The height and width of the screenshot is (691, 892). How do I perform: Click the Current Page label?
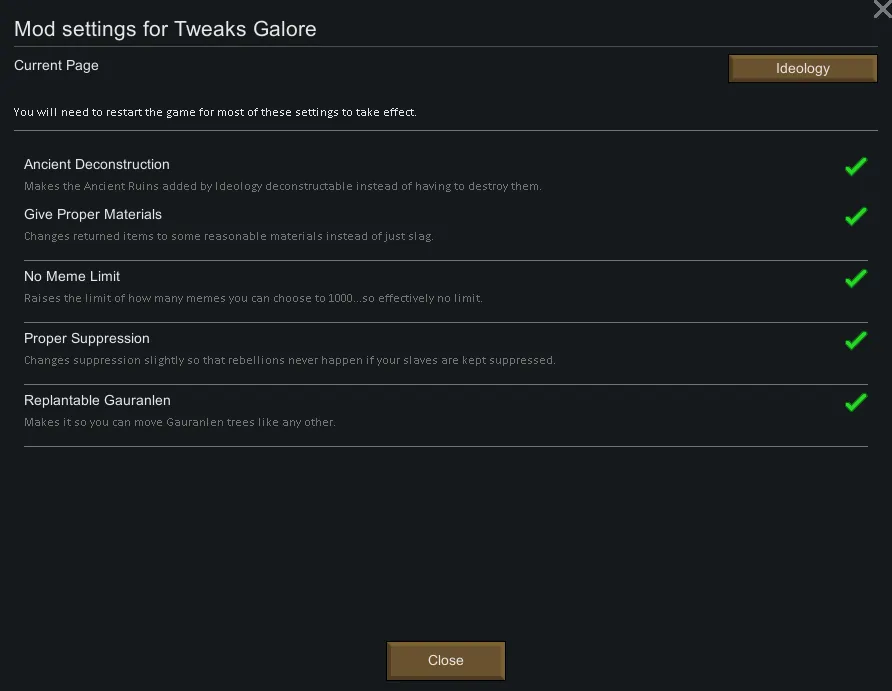(x=56, y=65)
